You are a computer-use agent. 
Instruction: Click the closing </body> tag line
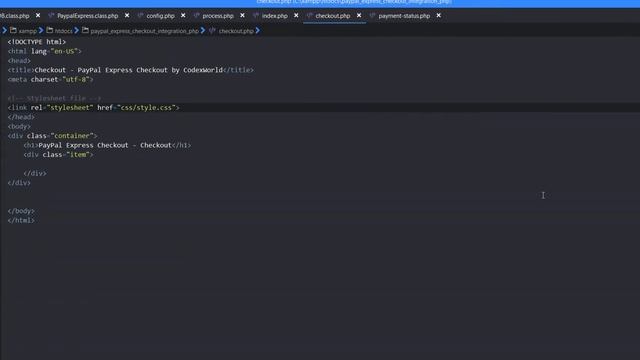tap(21, 211)
